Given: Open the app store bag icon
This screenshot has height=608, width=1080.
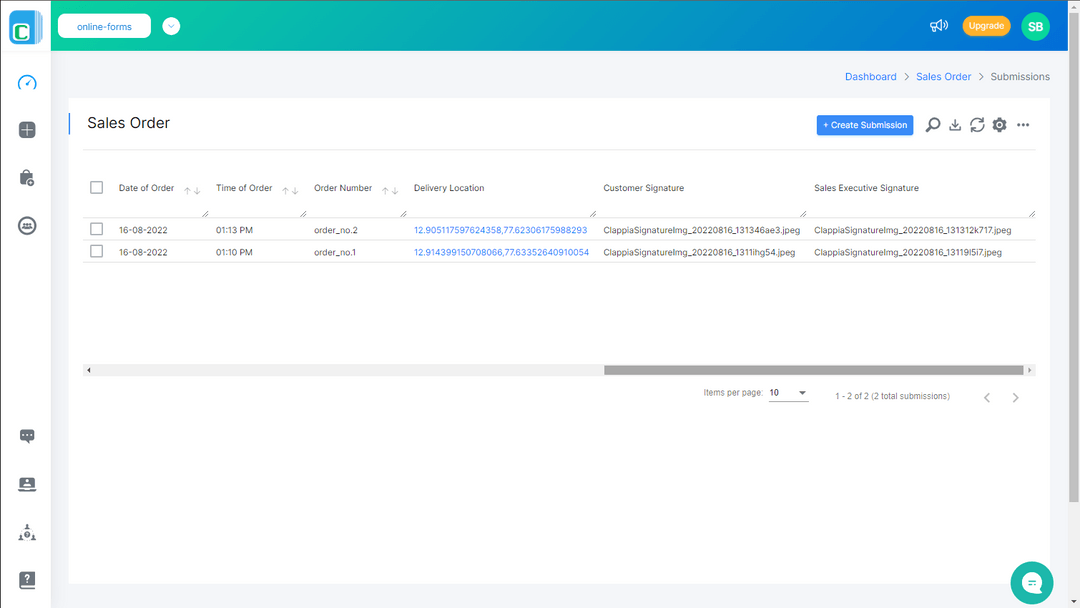Looking at the screenshot, I should point(26,177).
